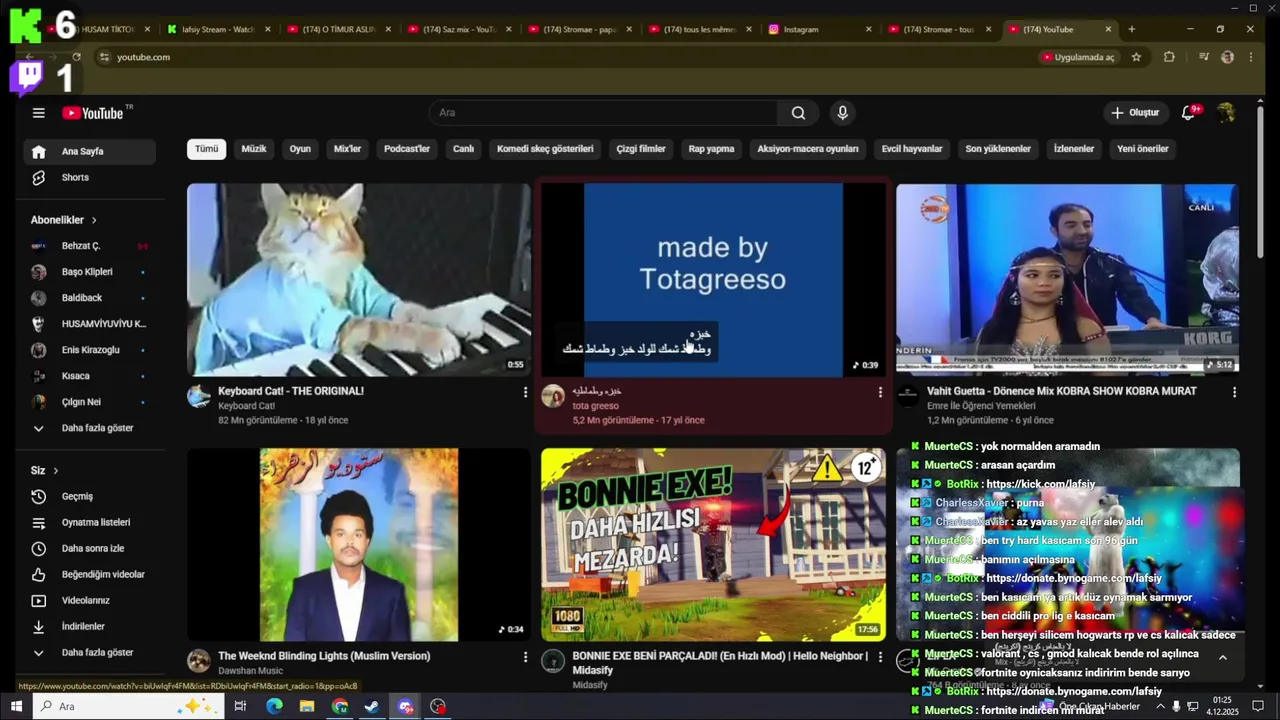1280x720 pixels.
Task: Start voice search with the microphone icon
Action: coord(842,113)
